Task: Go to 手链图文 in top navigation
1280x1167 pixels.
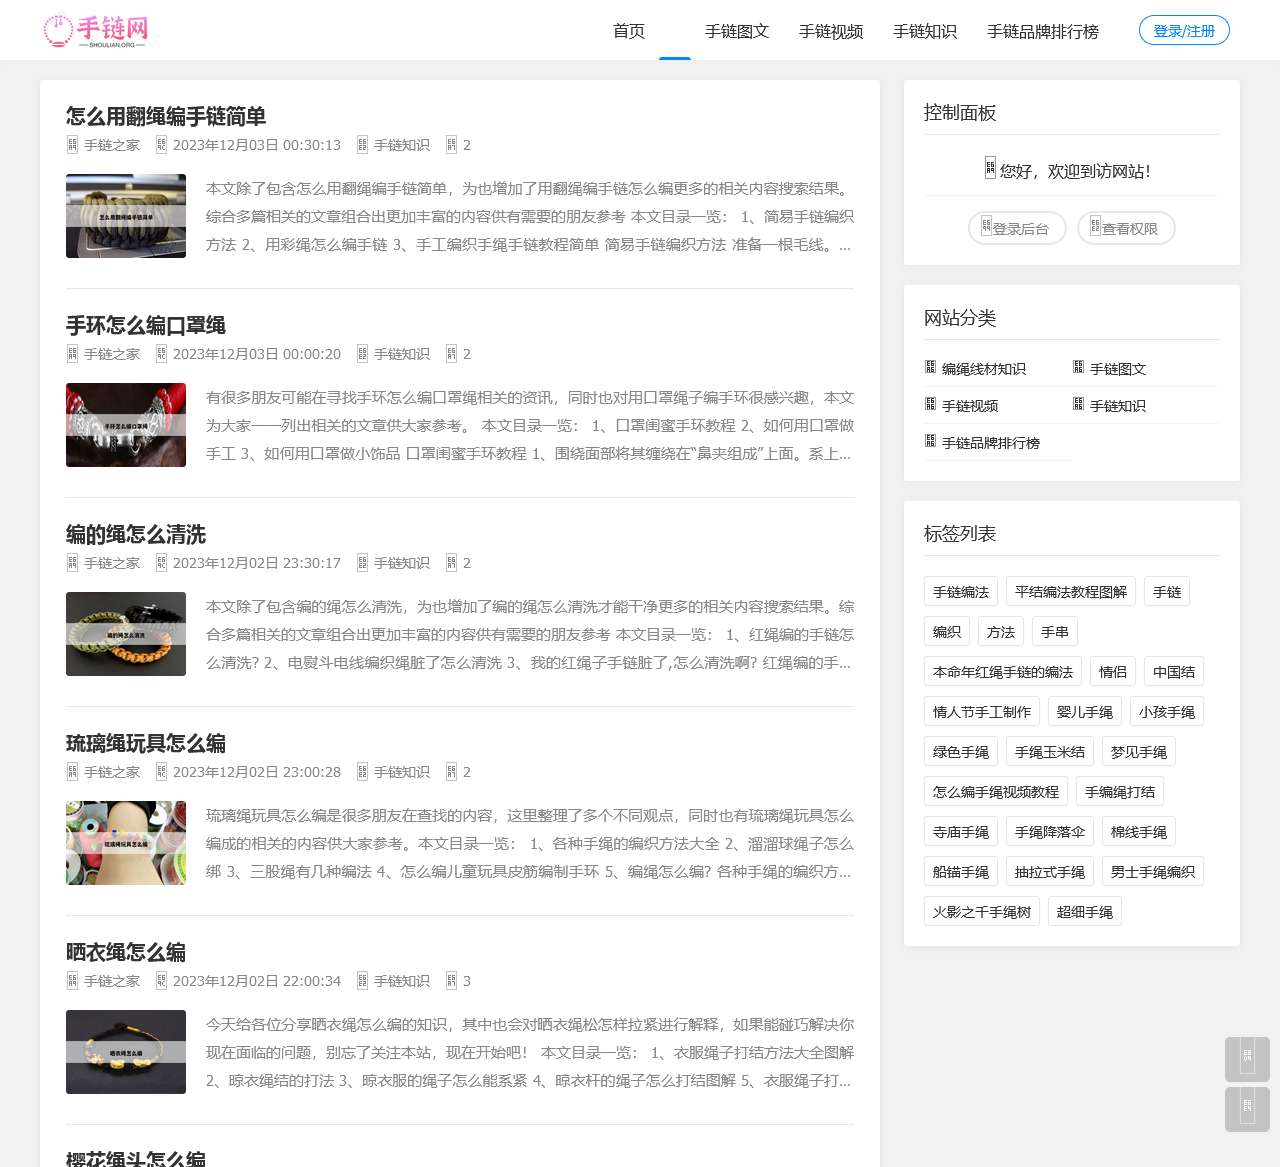Action: coord(737,31)
